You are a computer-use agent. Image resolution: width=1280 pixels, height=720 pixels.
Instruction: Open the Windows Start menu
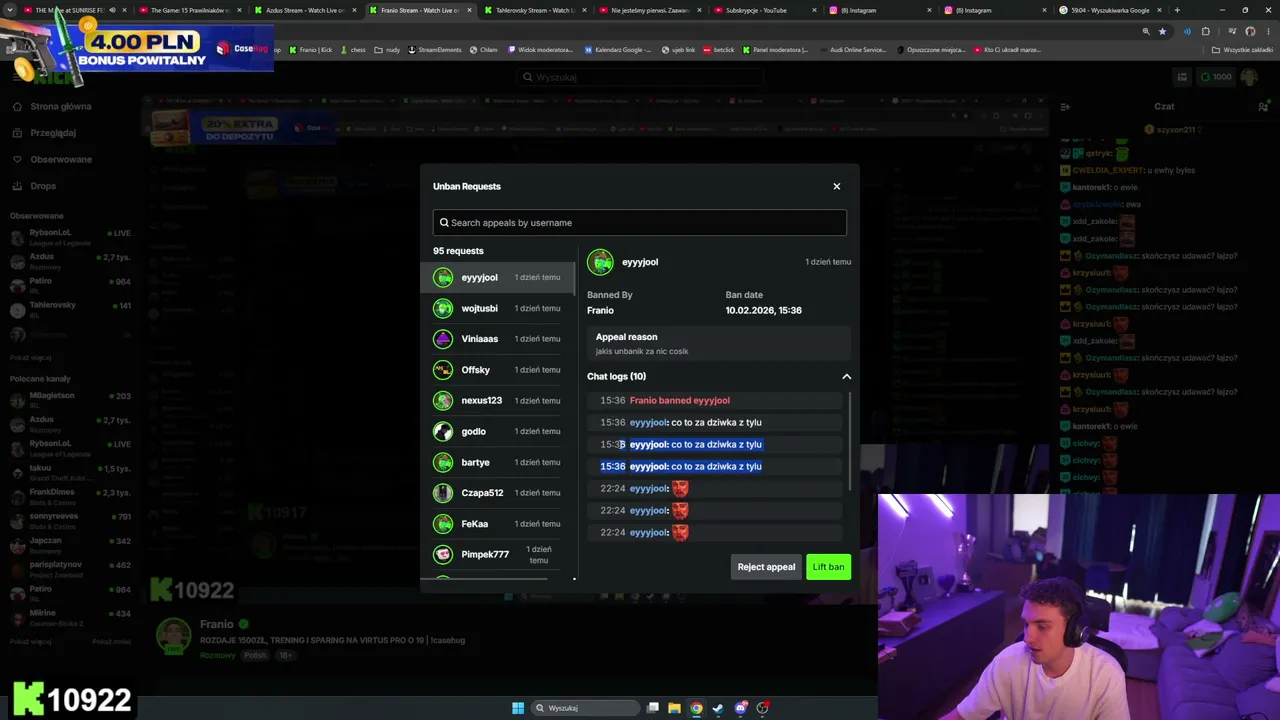tap(518, 708)
